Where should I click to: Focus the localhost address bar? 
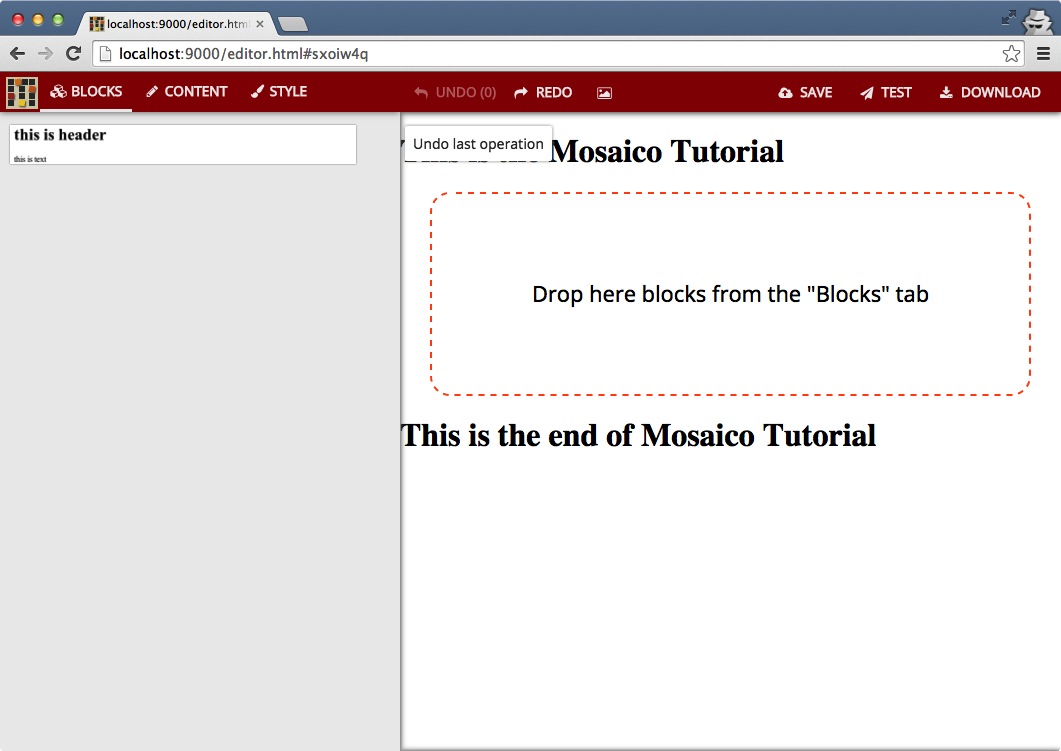click(x=550, y=54)
